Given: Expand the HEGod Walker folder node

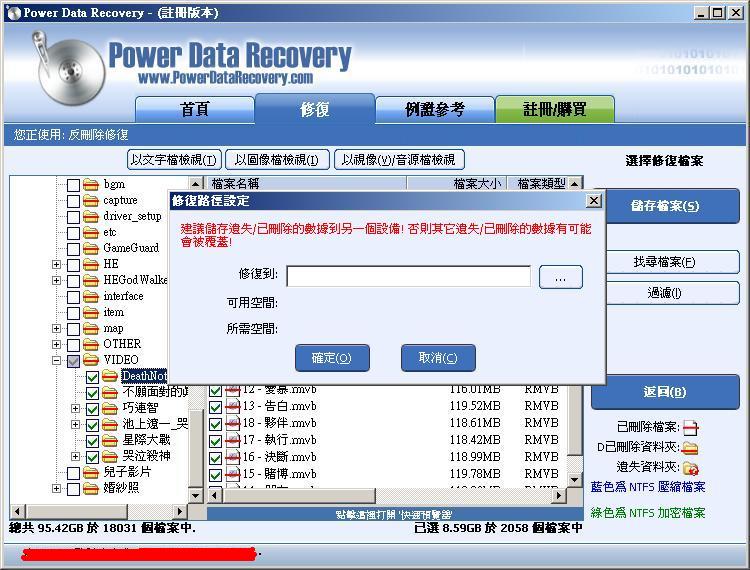Looking at the screenshot, I should (56, 280).
